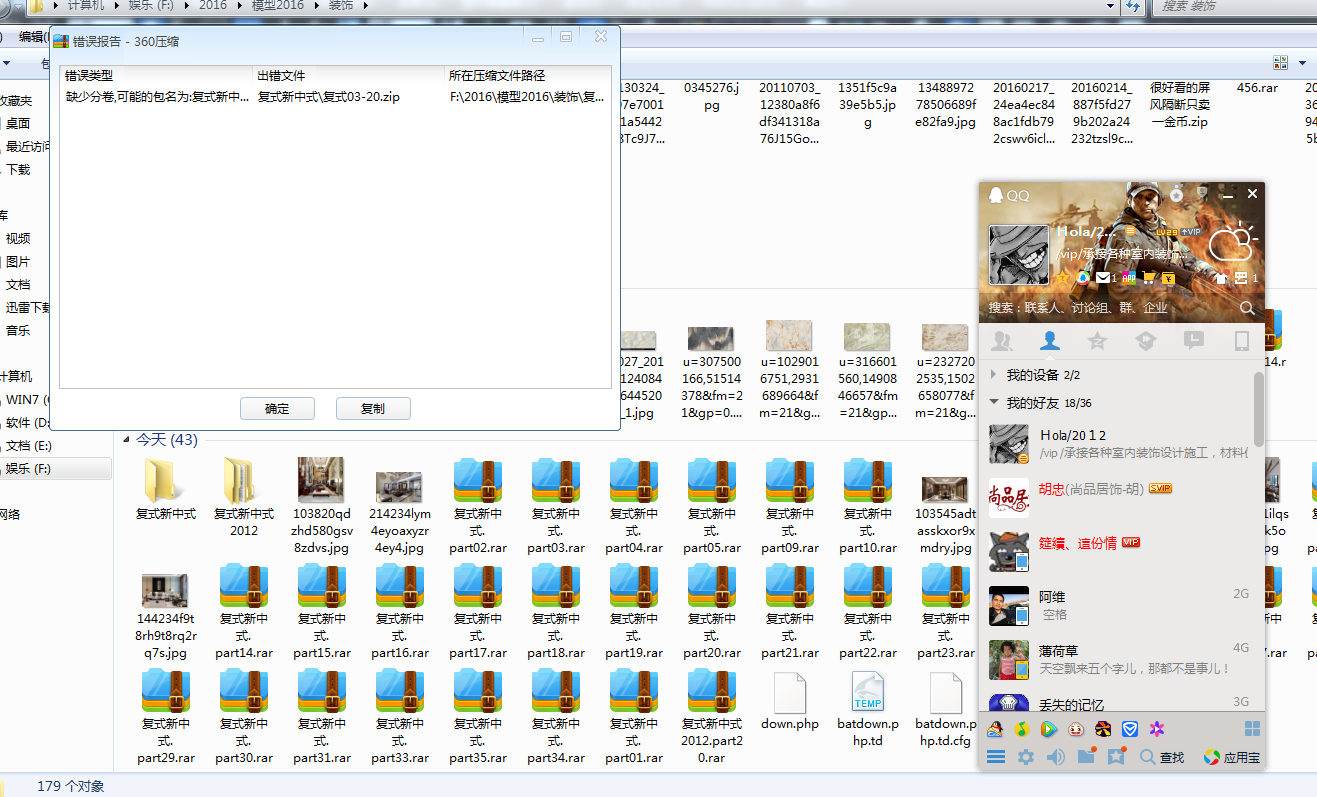Open the QQ main menu hamburger icon
The image size is (1317, 797).
996,757
